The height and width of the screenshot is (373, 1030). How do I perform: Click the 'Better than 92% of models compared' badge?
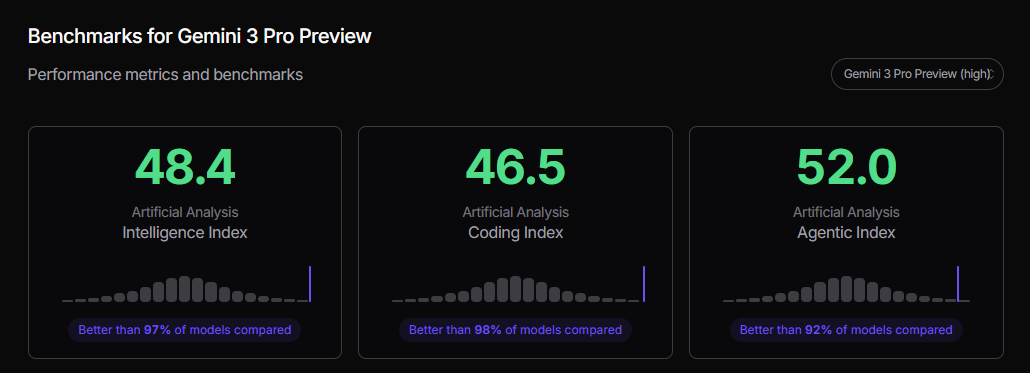[x=846, y=330]
